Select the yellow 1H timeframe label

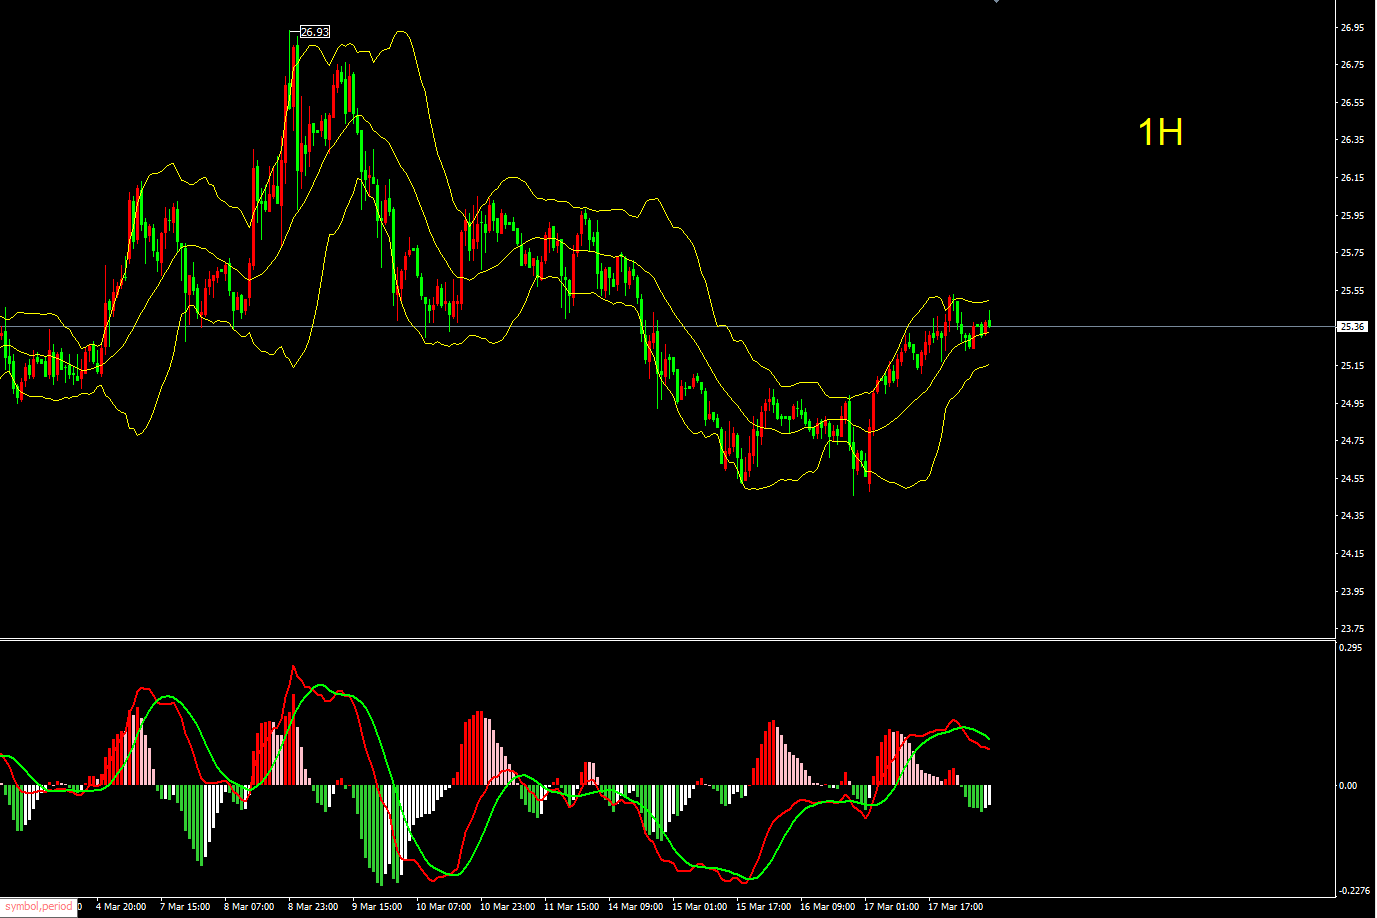point(1160,132)
